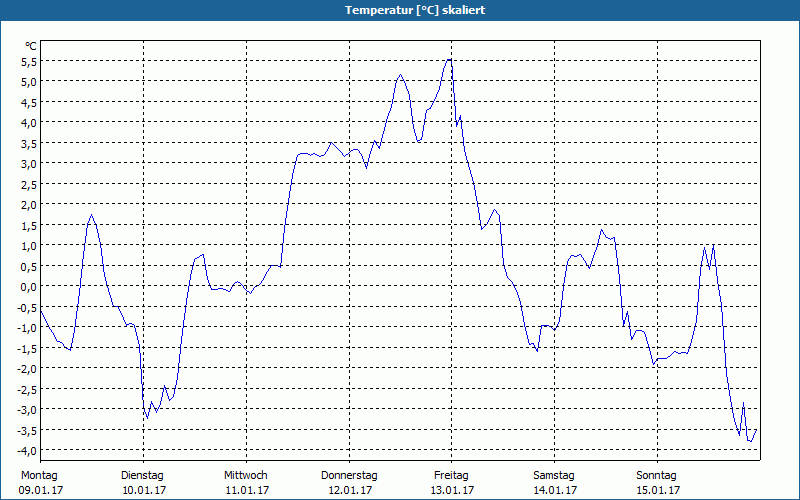Click the 4,5 y-axis label

[x=30, y=103]
